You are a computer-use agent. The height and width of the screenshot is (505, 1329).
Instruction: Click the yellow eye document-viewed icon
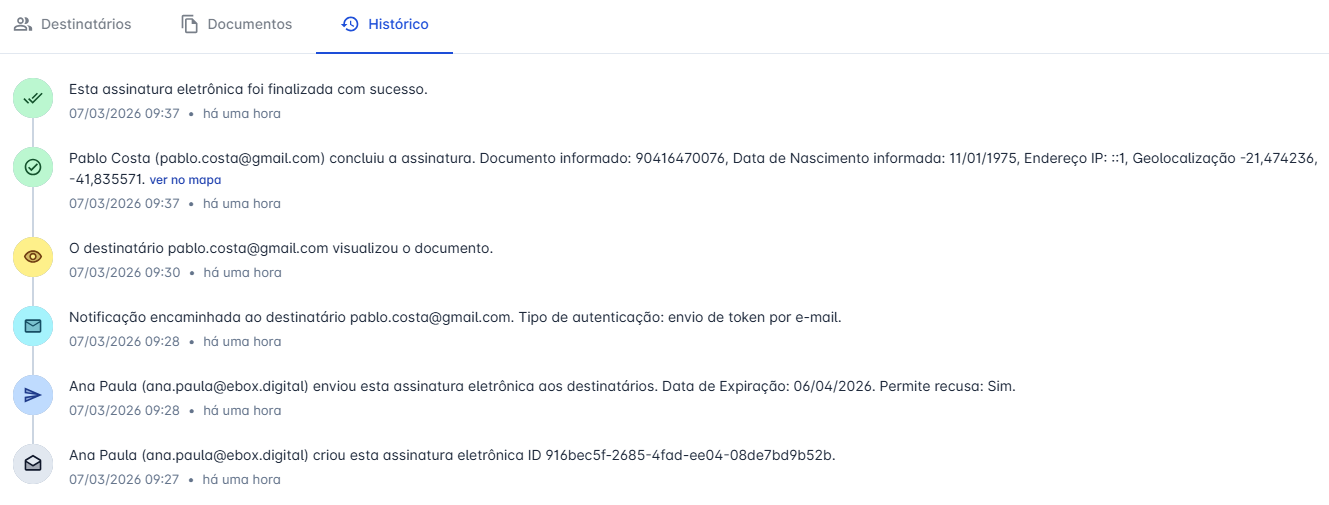pyautogui.click(x=33, y=257)
